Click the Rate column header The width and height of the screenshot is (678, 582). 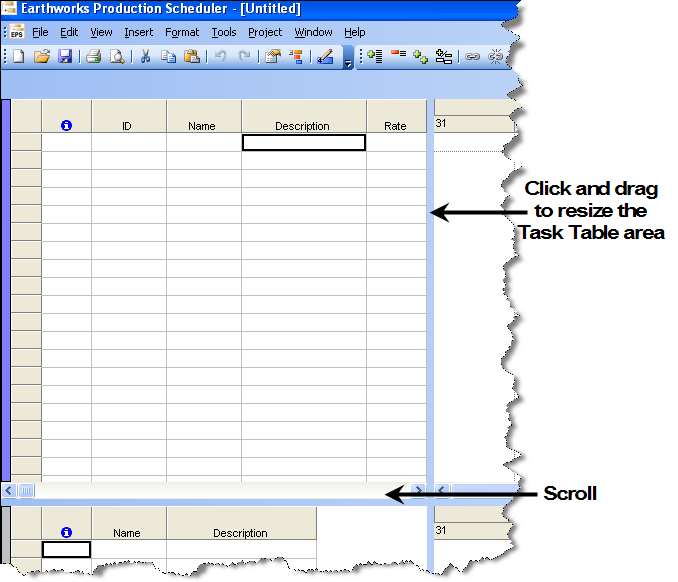pos(395,126)
